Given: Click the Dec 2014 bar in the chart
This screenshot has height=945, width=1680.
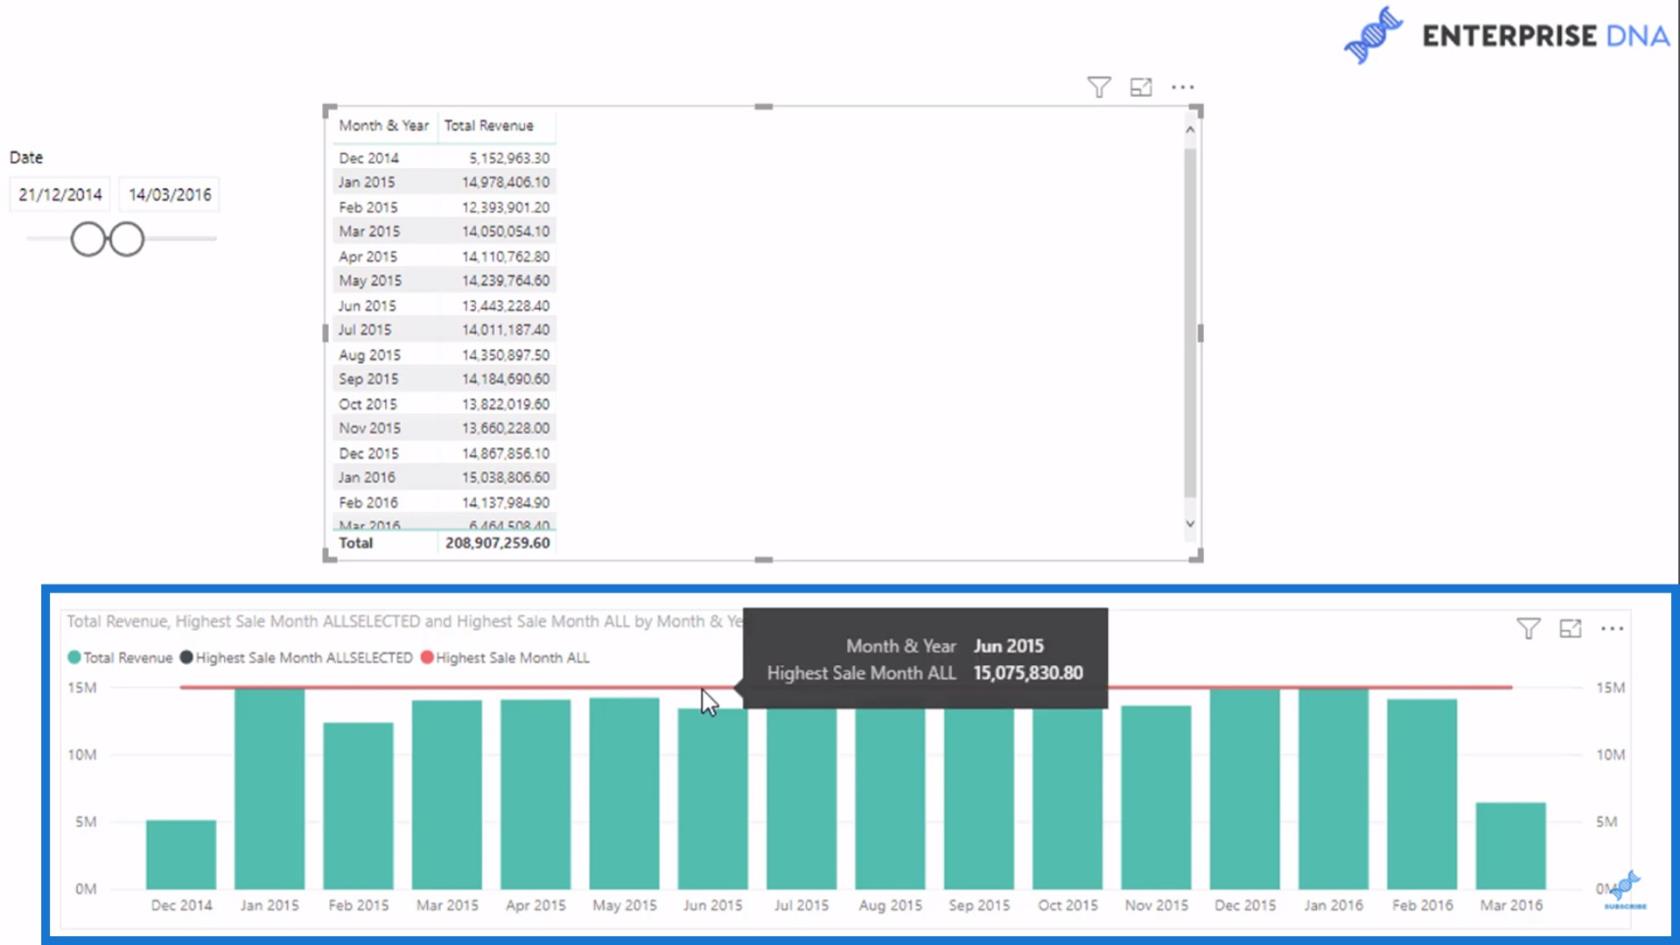Looking at the screenshot, I should pyautogui.click(x=181, y=855).
